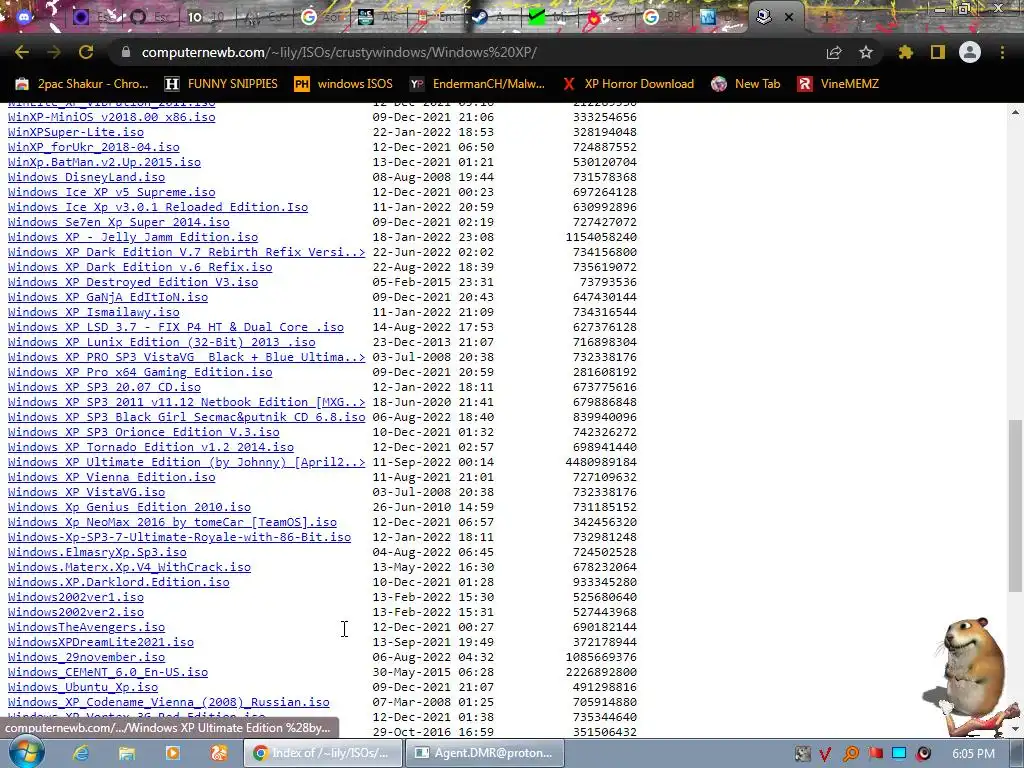The width and height of the screenshot is (1024, 768).
Task: Download Windows_Ubuntu_Xp.iso
Action: [x=83, y=688]
